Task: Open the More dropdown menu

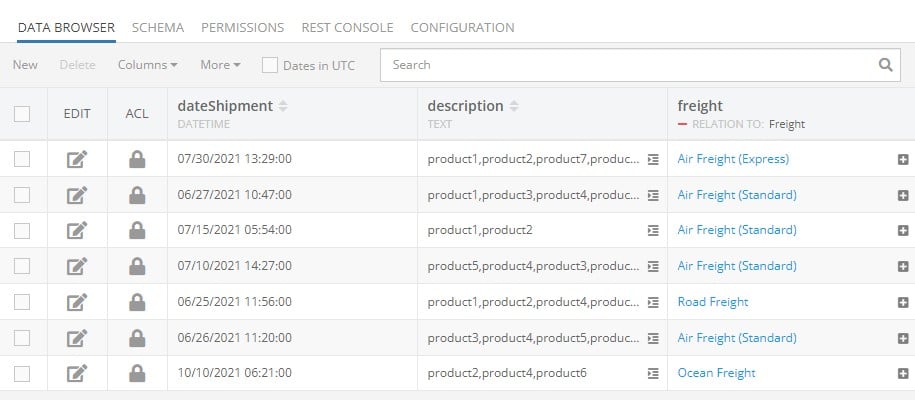Action: [x=221, y=65]
